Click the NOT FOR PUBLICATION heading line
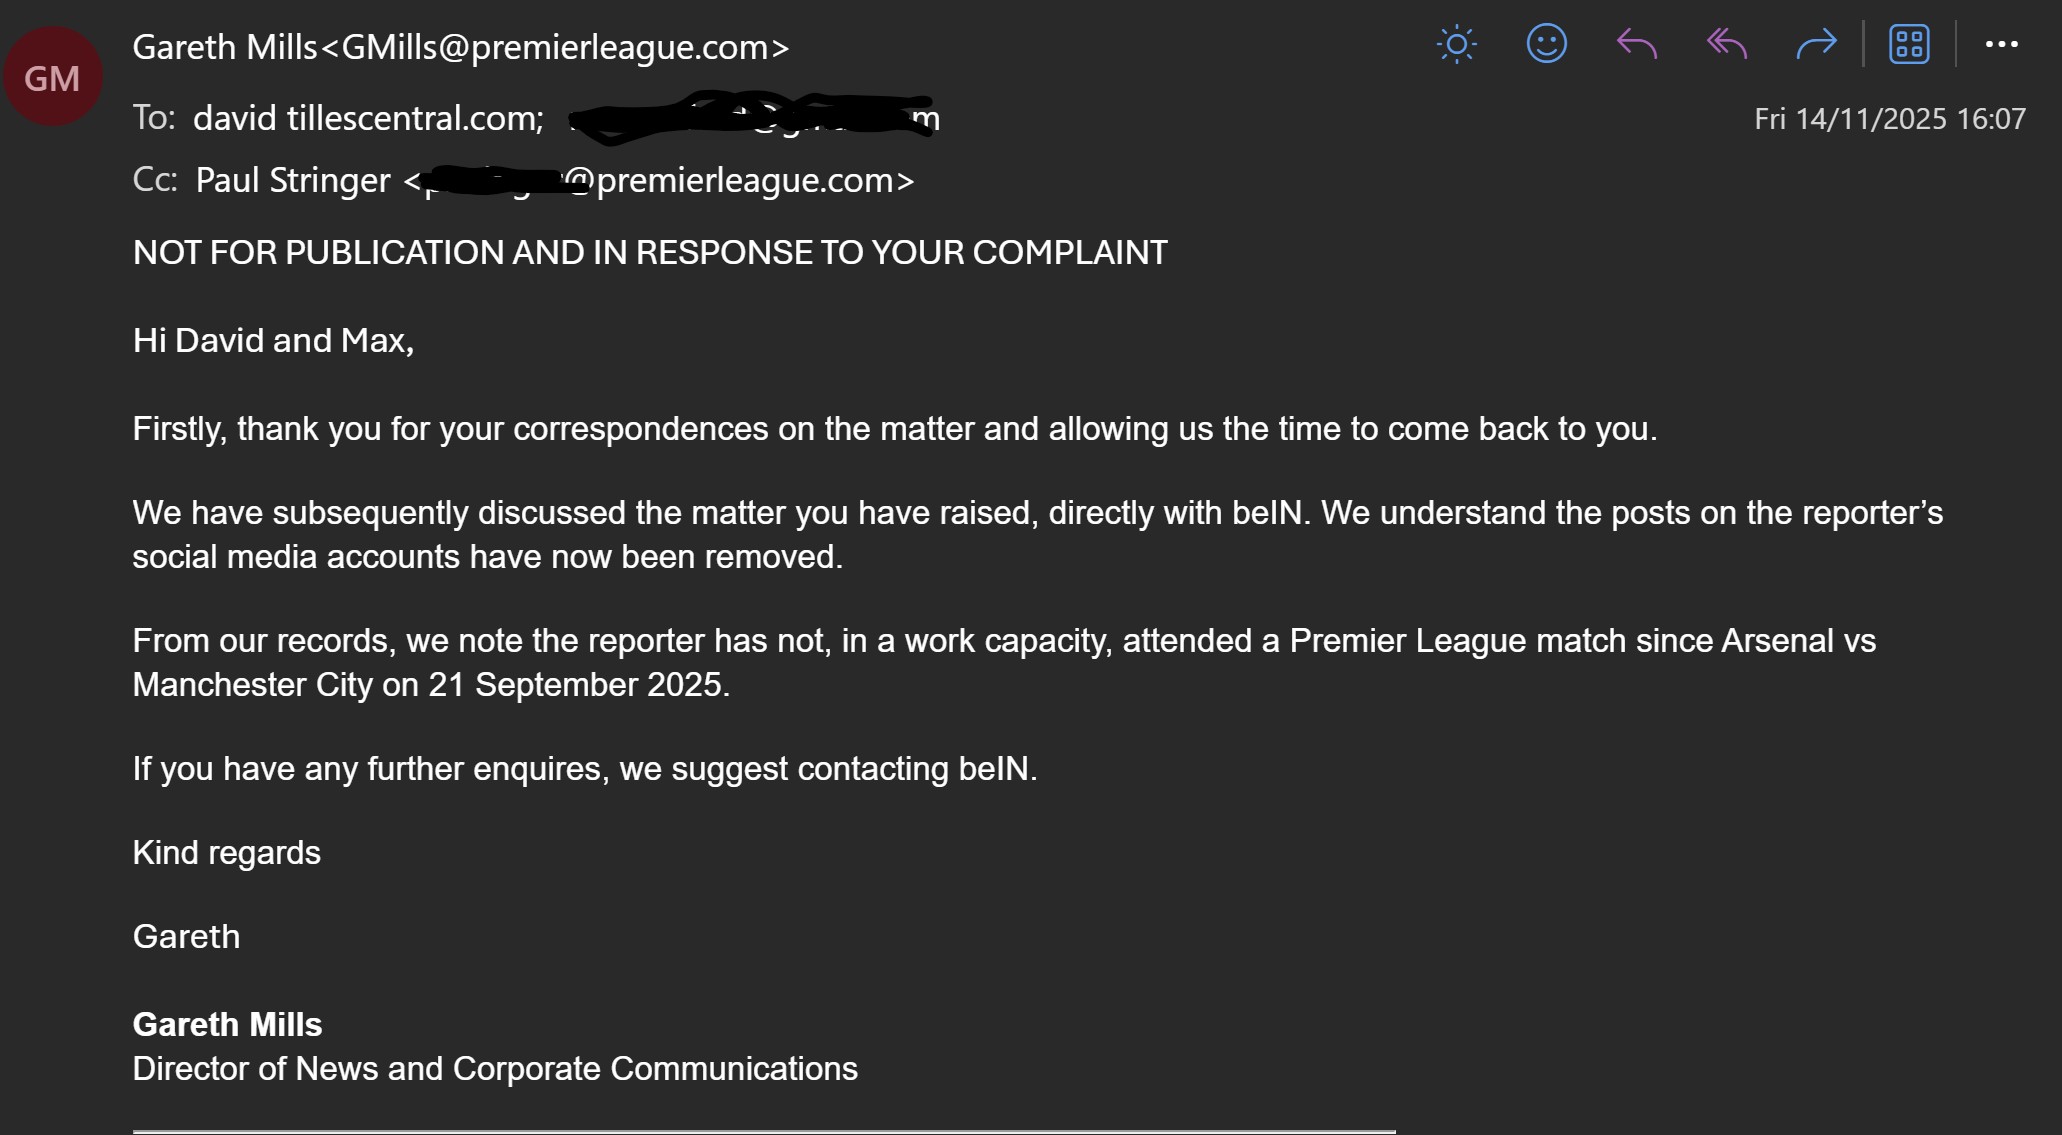Viewport: 2062px width, 1135px height. [650, 253]
